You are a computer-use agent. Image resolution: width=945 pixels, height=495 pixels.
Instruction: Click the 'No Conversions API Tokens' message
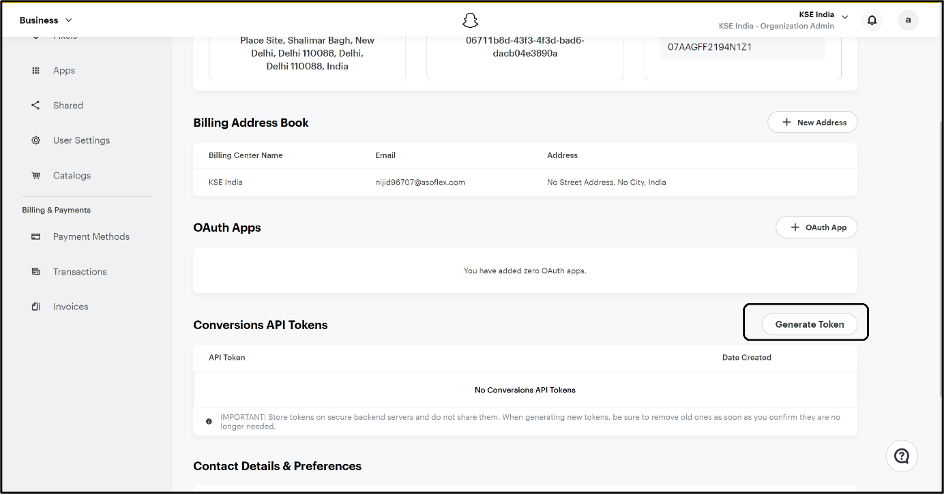point(525,390)
